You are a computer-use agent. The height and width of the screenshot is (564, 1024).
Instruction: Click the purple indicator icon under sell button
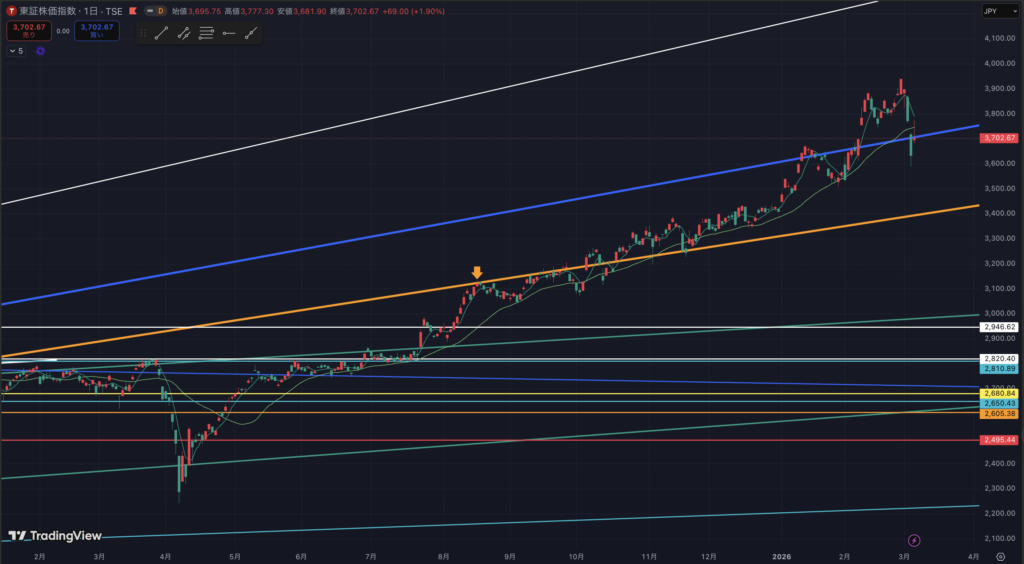[x=40, y=51]
